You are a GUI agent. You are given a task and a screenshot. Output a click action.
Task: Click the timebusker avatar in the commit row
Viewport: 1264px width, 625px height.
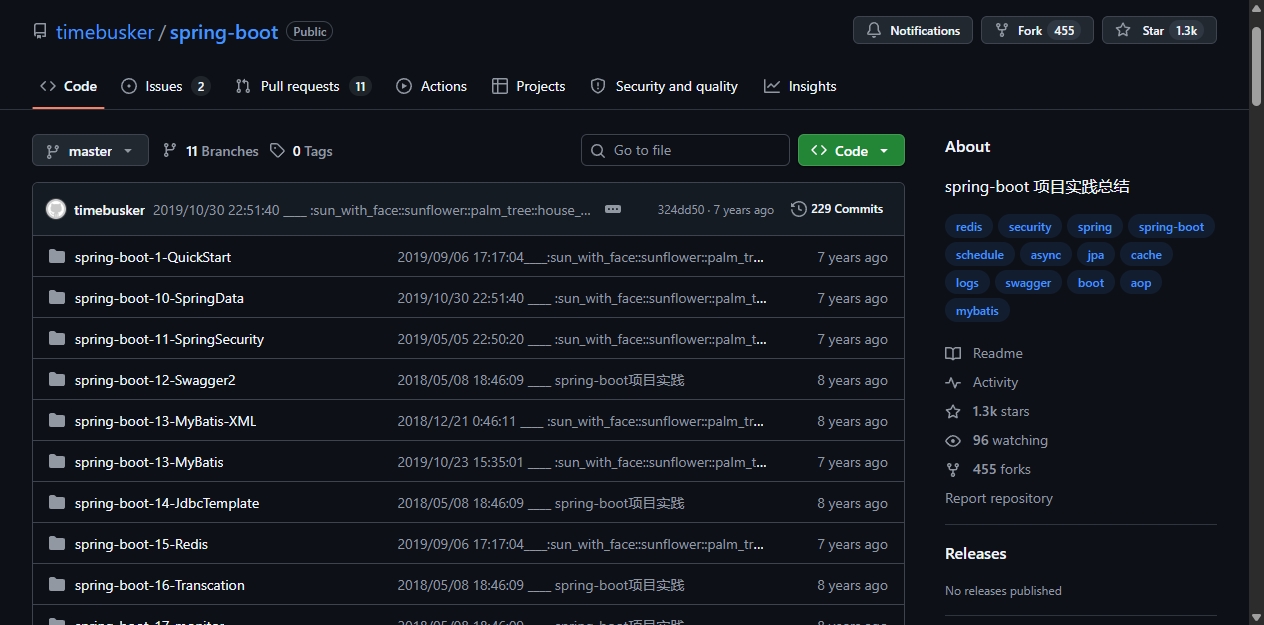(x=56, y=209)
